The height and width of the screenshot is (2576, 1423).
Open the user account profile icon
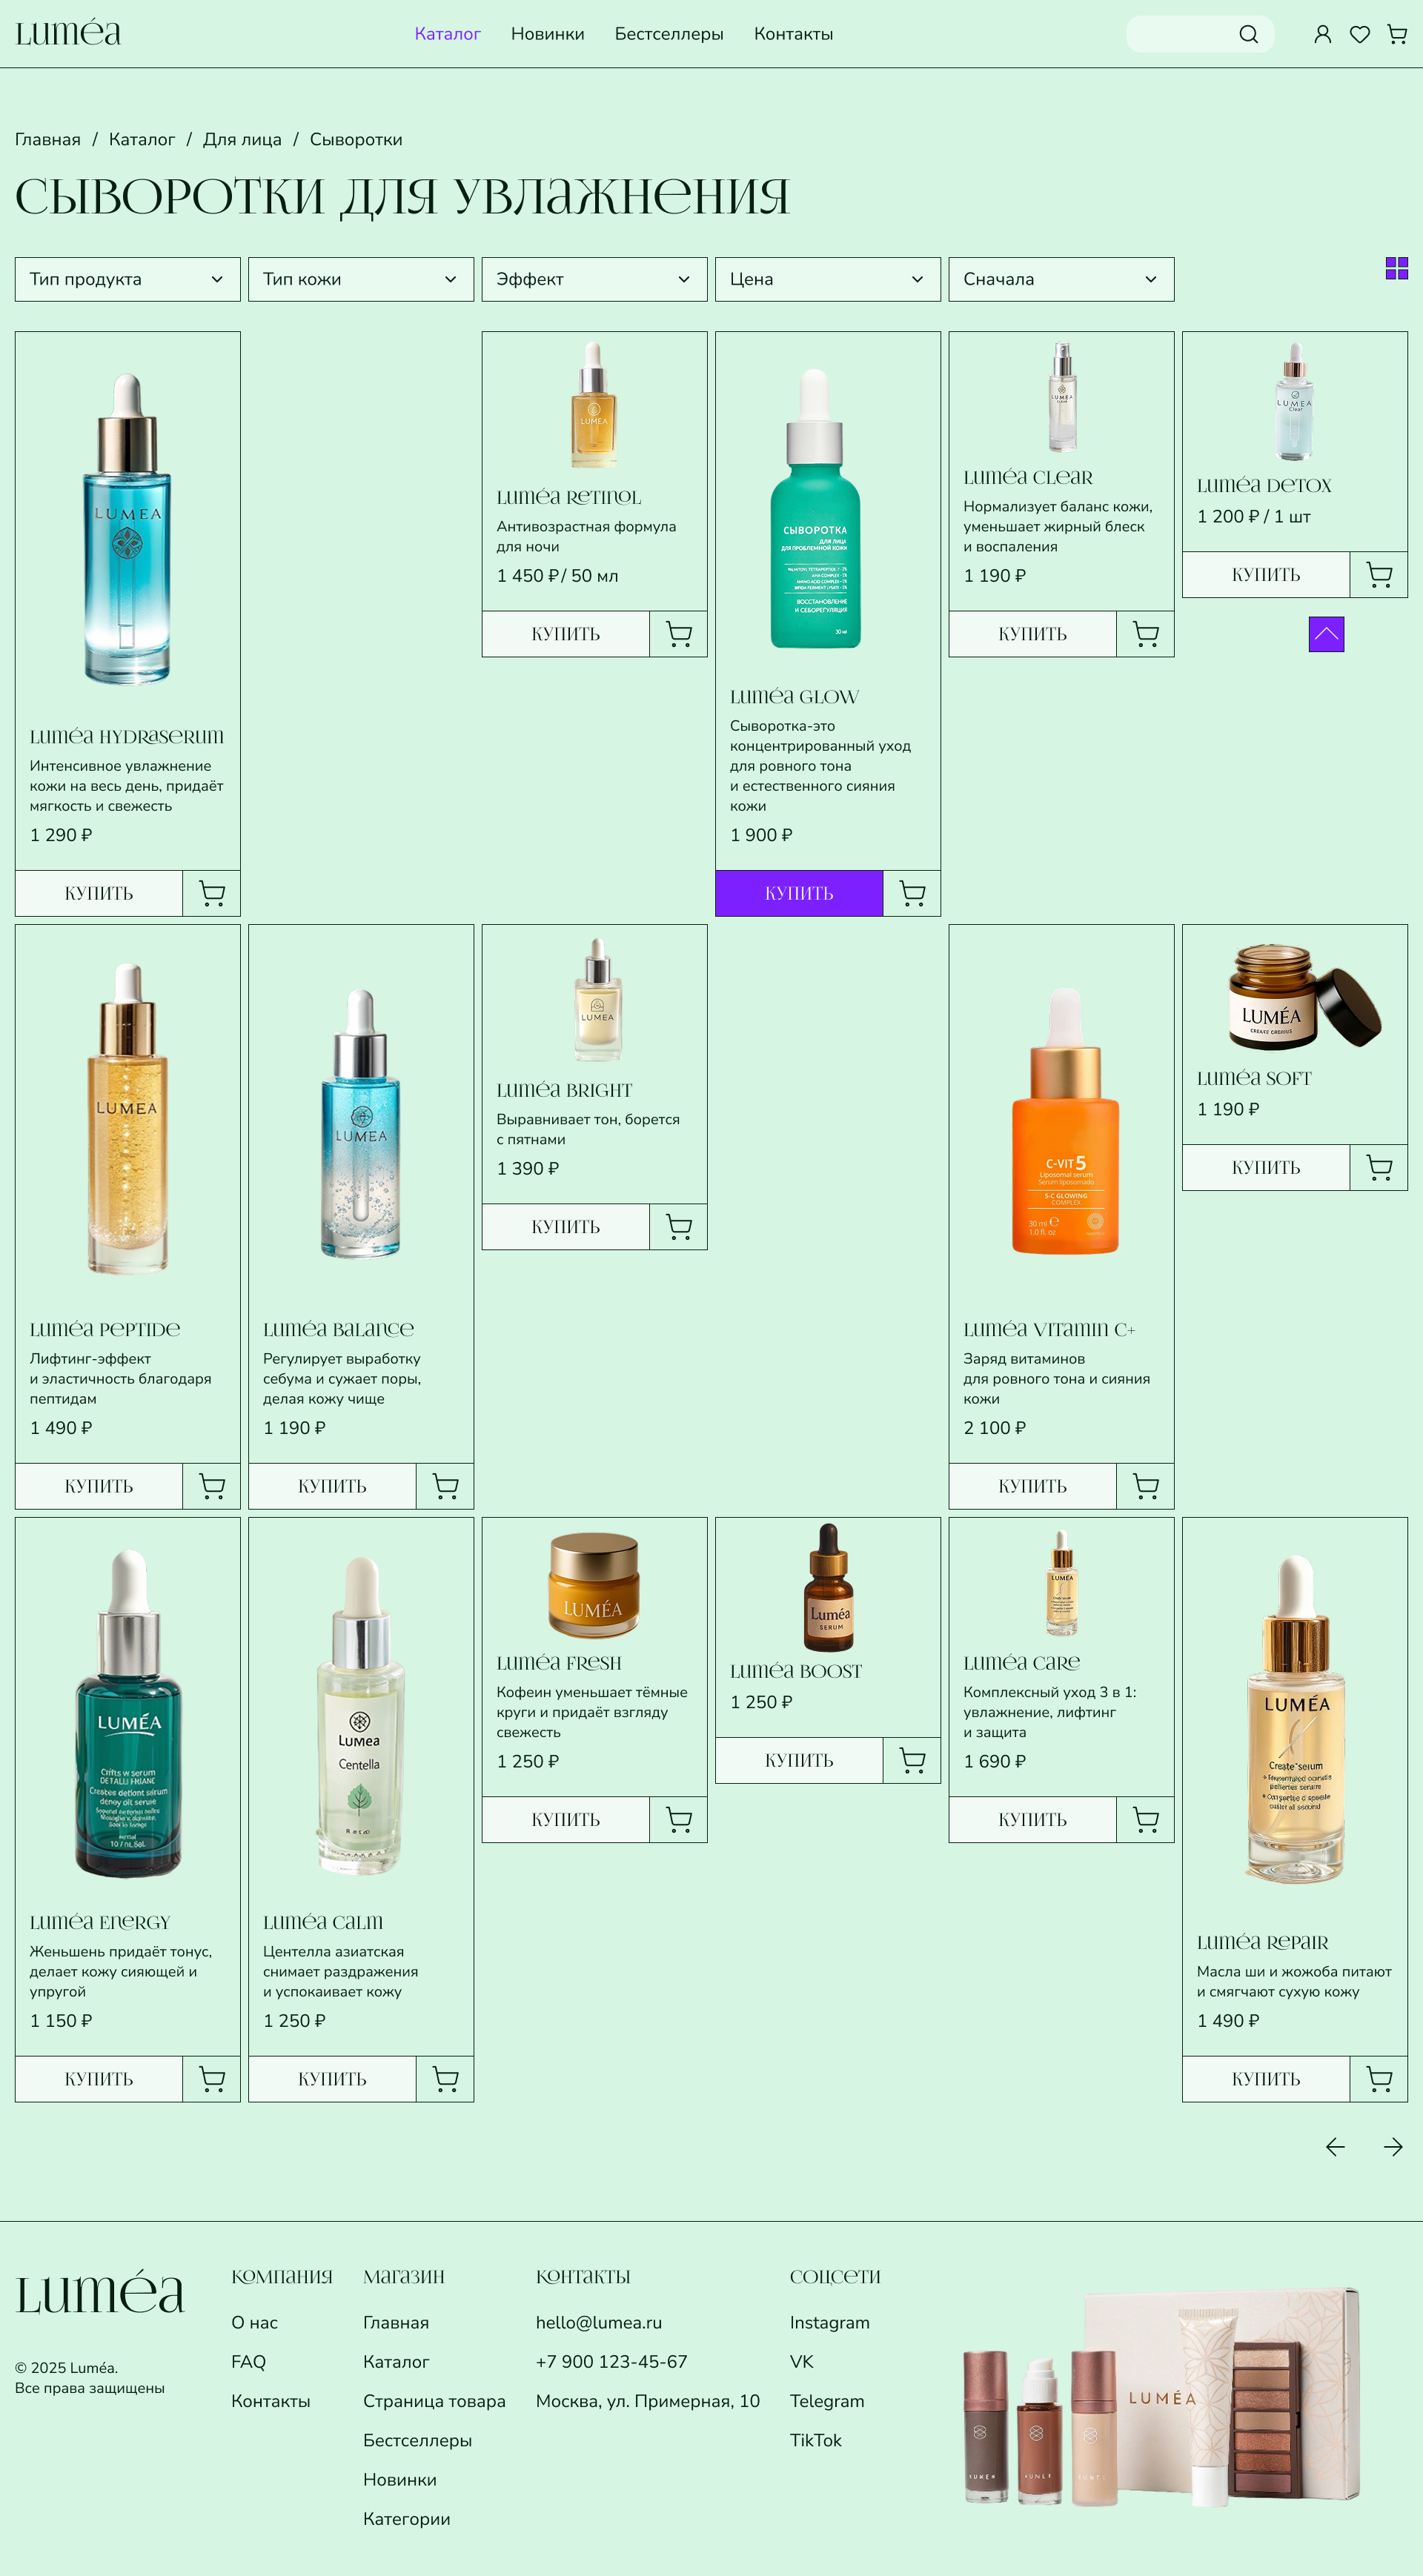coord(1322,34)
